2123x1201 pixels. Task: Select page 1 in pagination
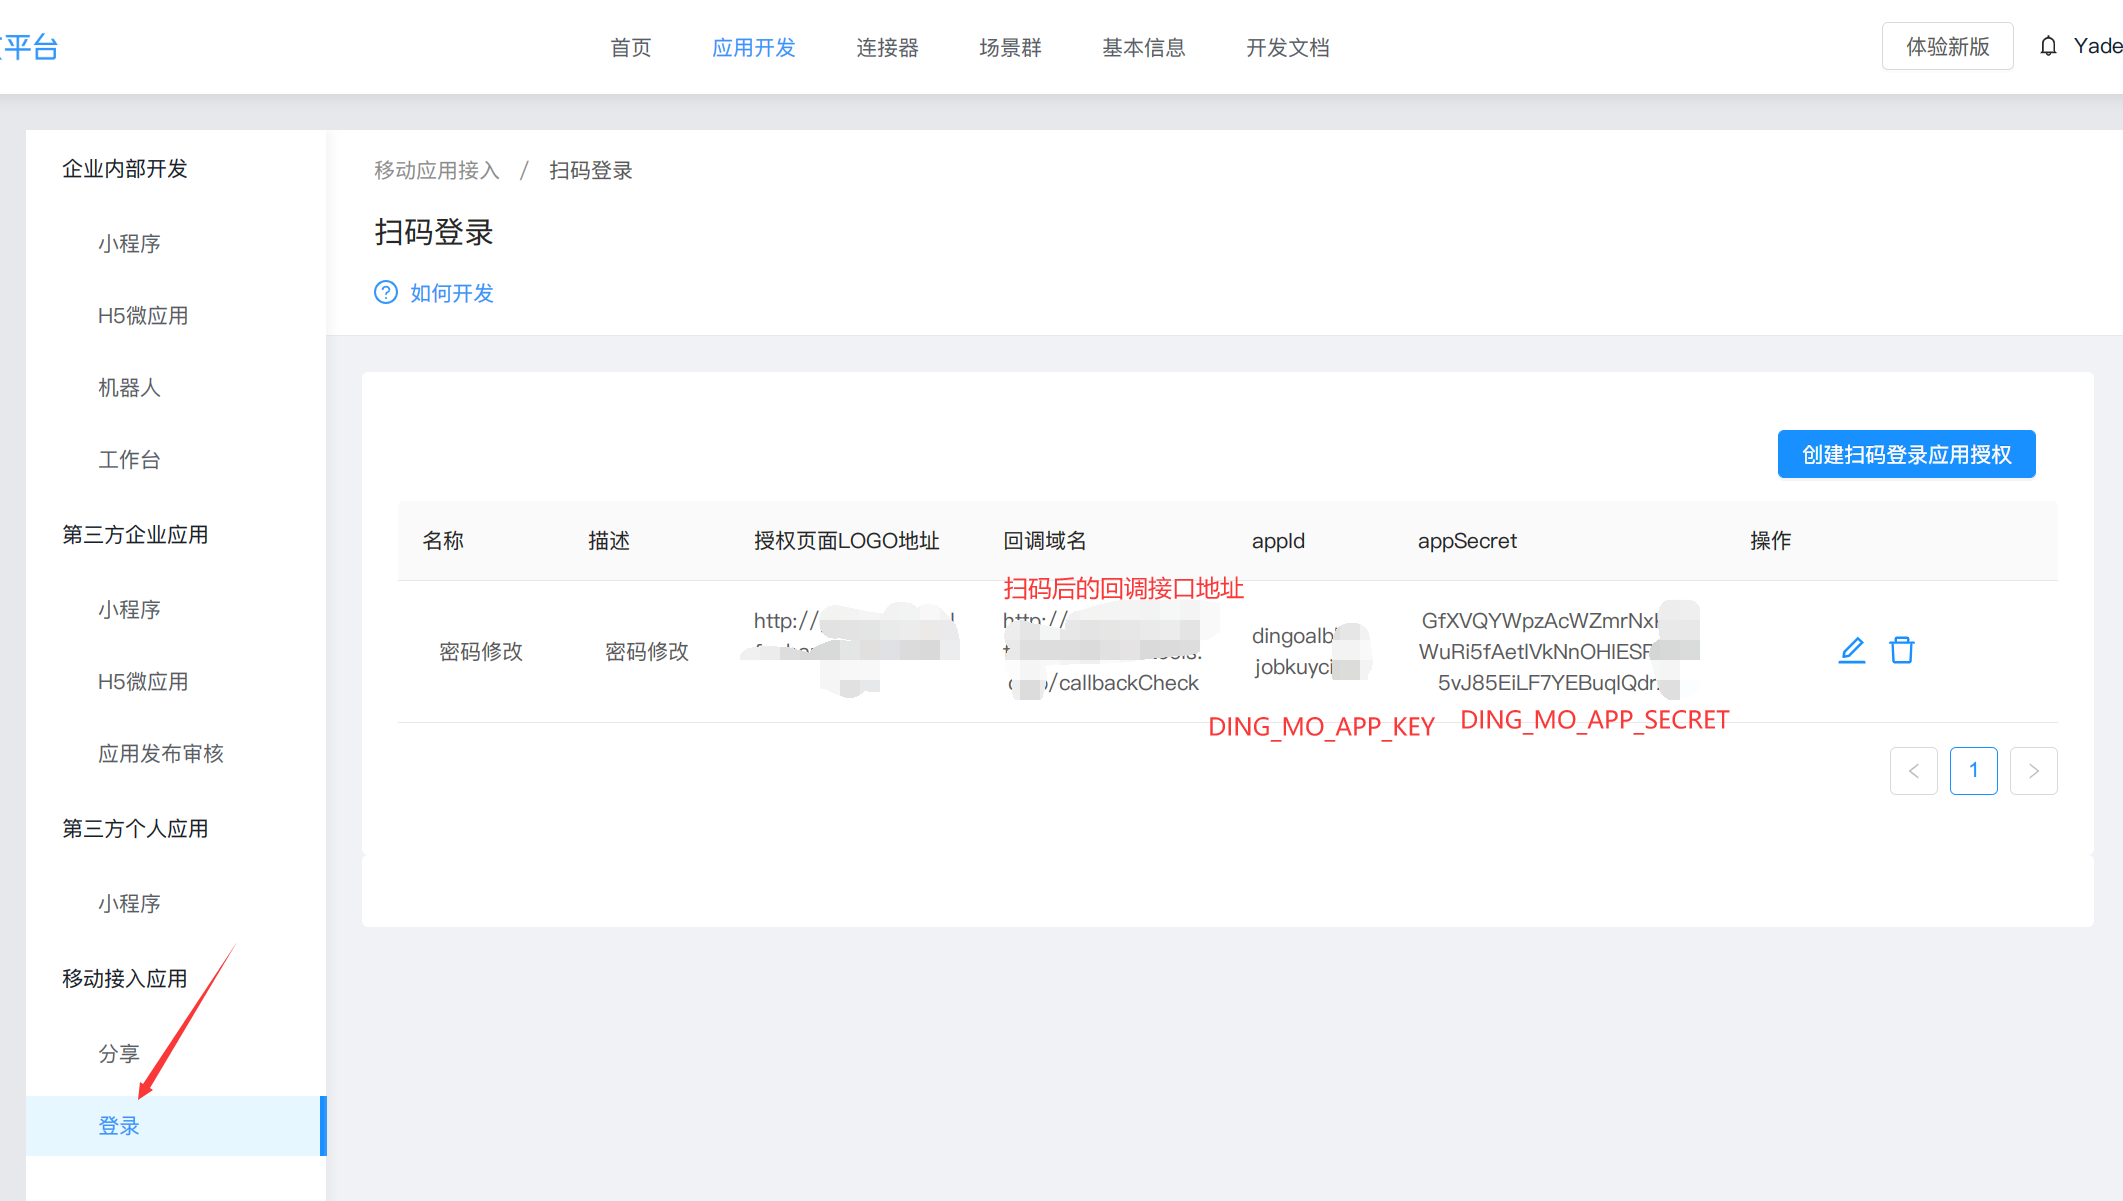coord(1973,771)
